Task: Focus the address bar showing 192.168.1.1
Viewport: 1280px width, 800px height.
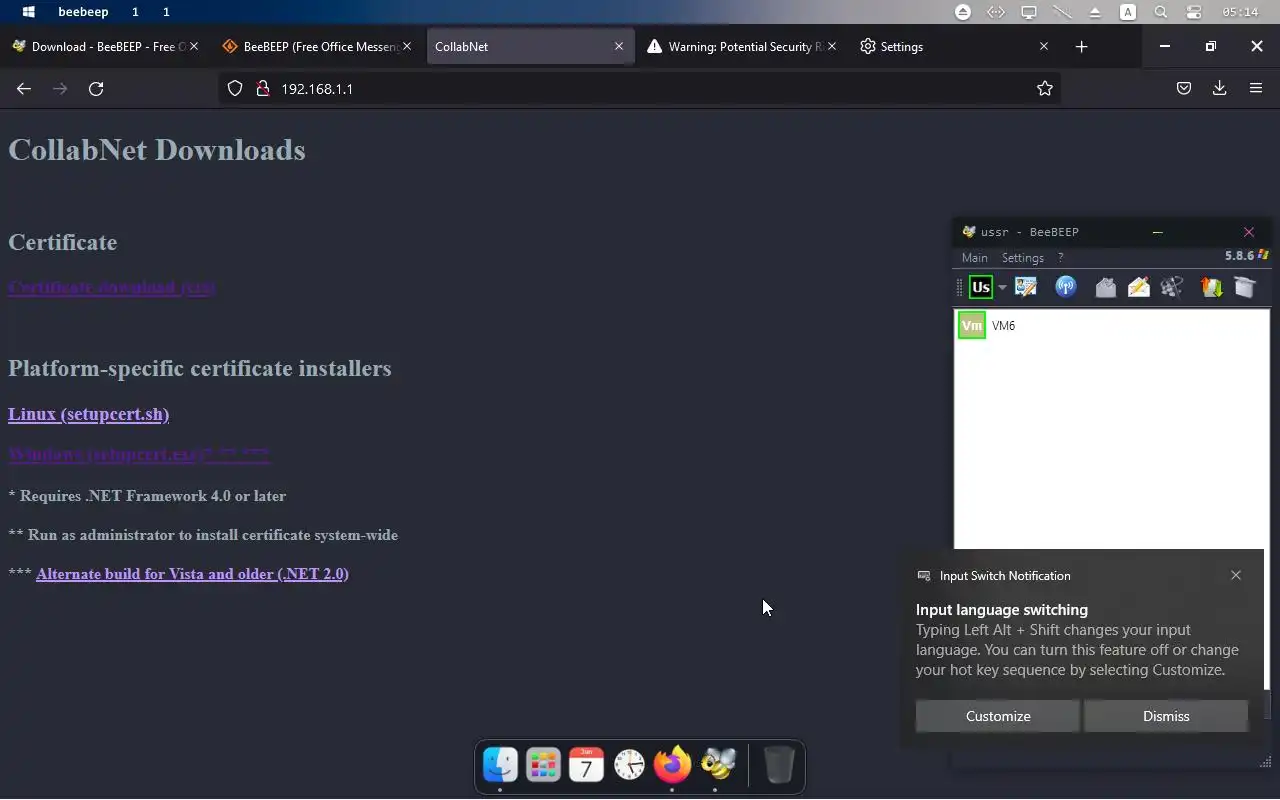Action: pos(640,89)
